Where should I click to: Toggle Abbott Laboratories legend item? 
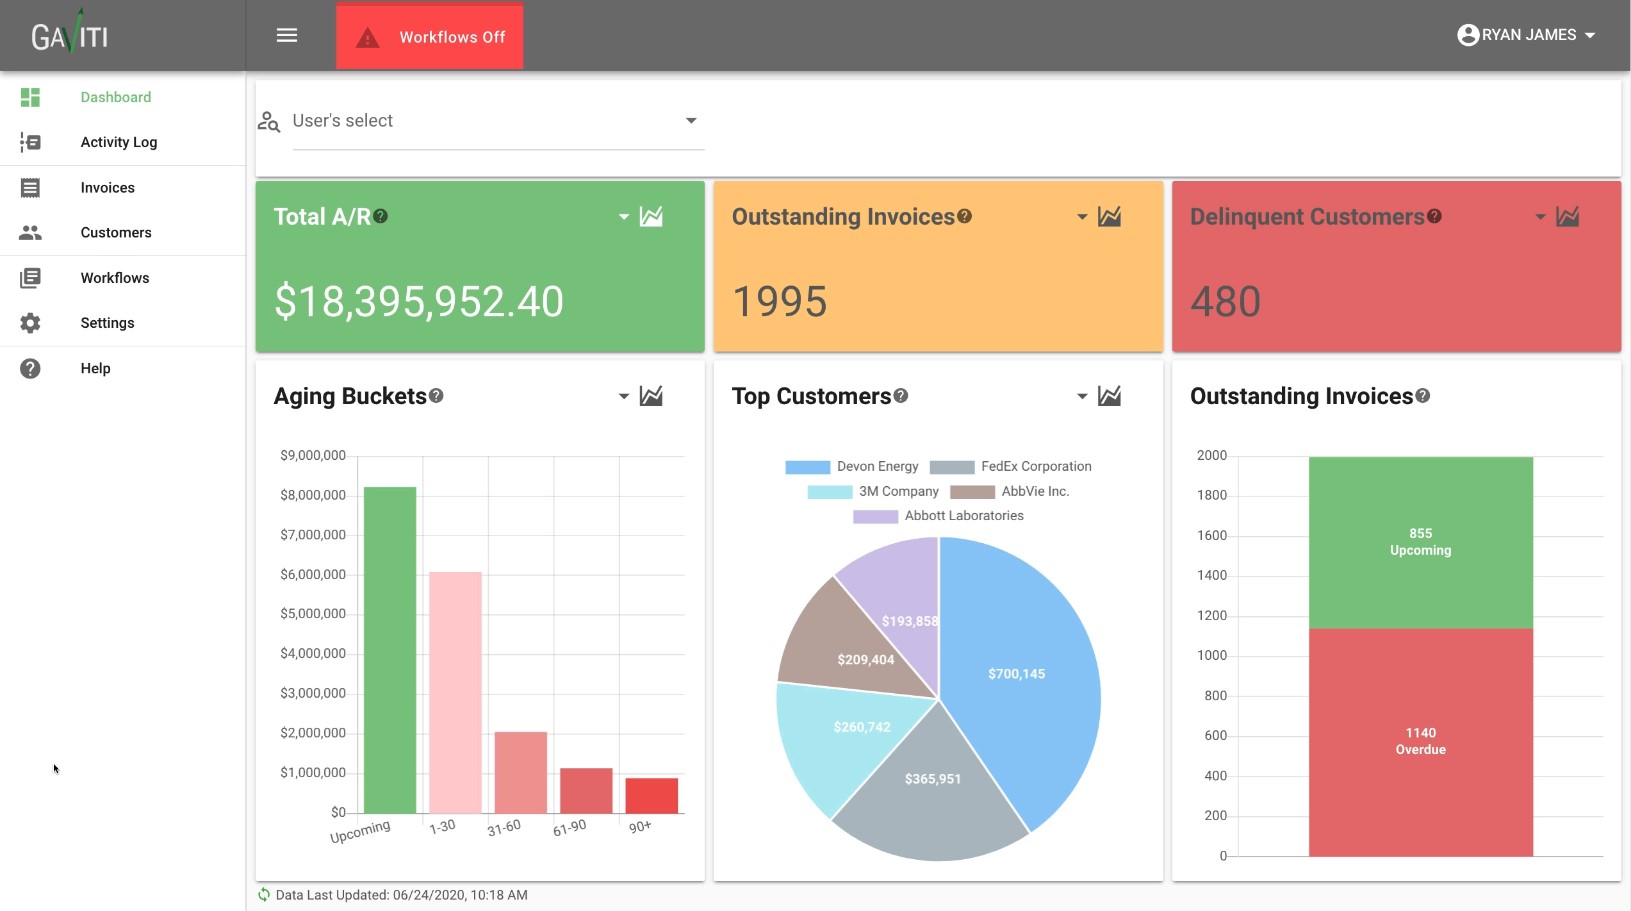click(938, 516)
